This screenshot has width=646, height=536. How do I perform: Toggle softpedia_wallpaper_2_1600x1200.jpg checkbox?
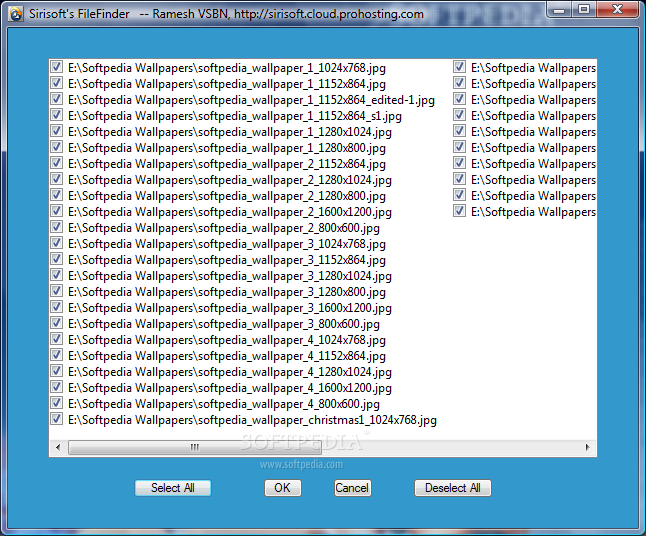click(x=56, y=211)
